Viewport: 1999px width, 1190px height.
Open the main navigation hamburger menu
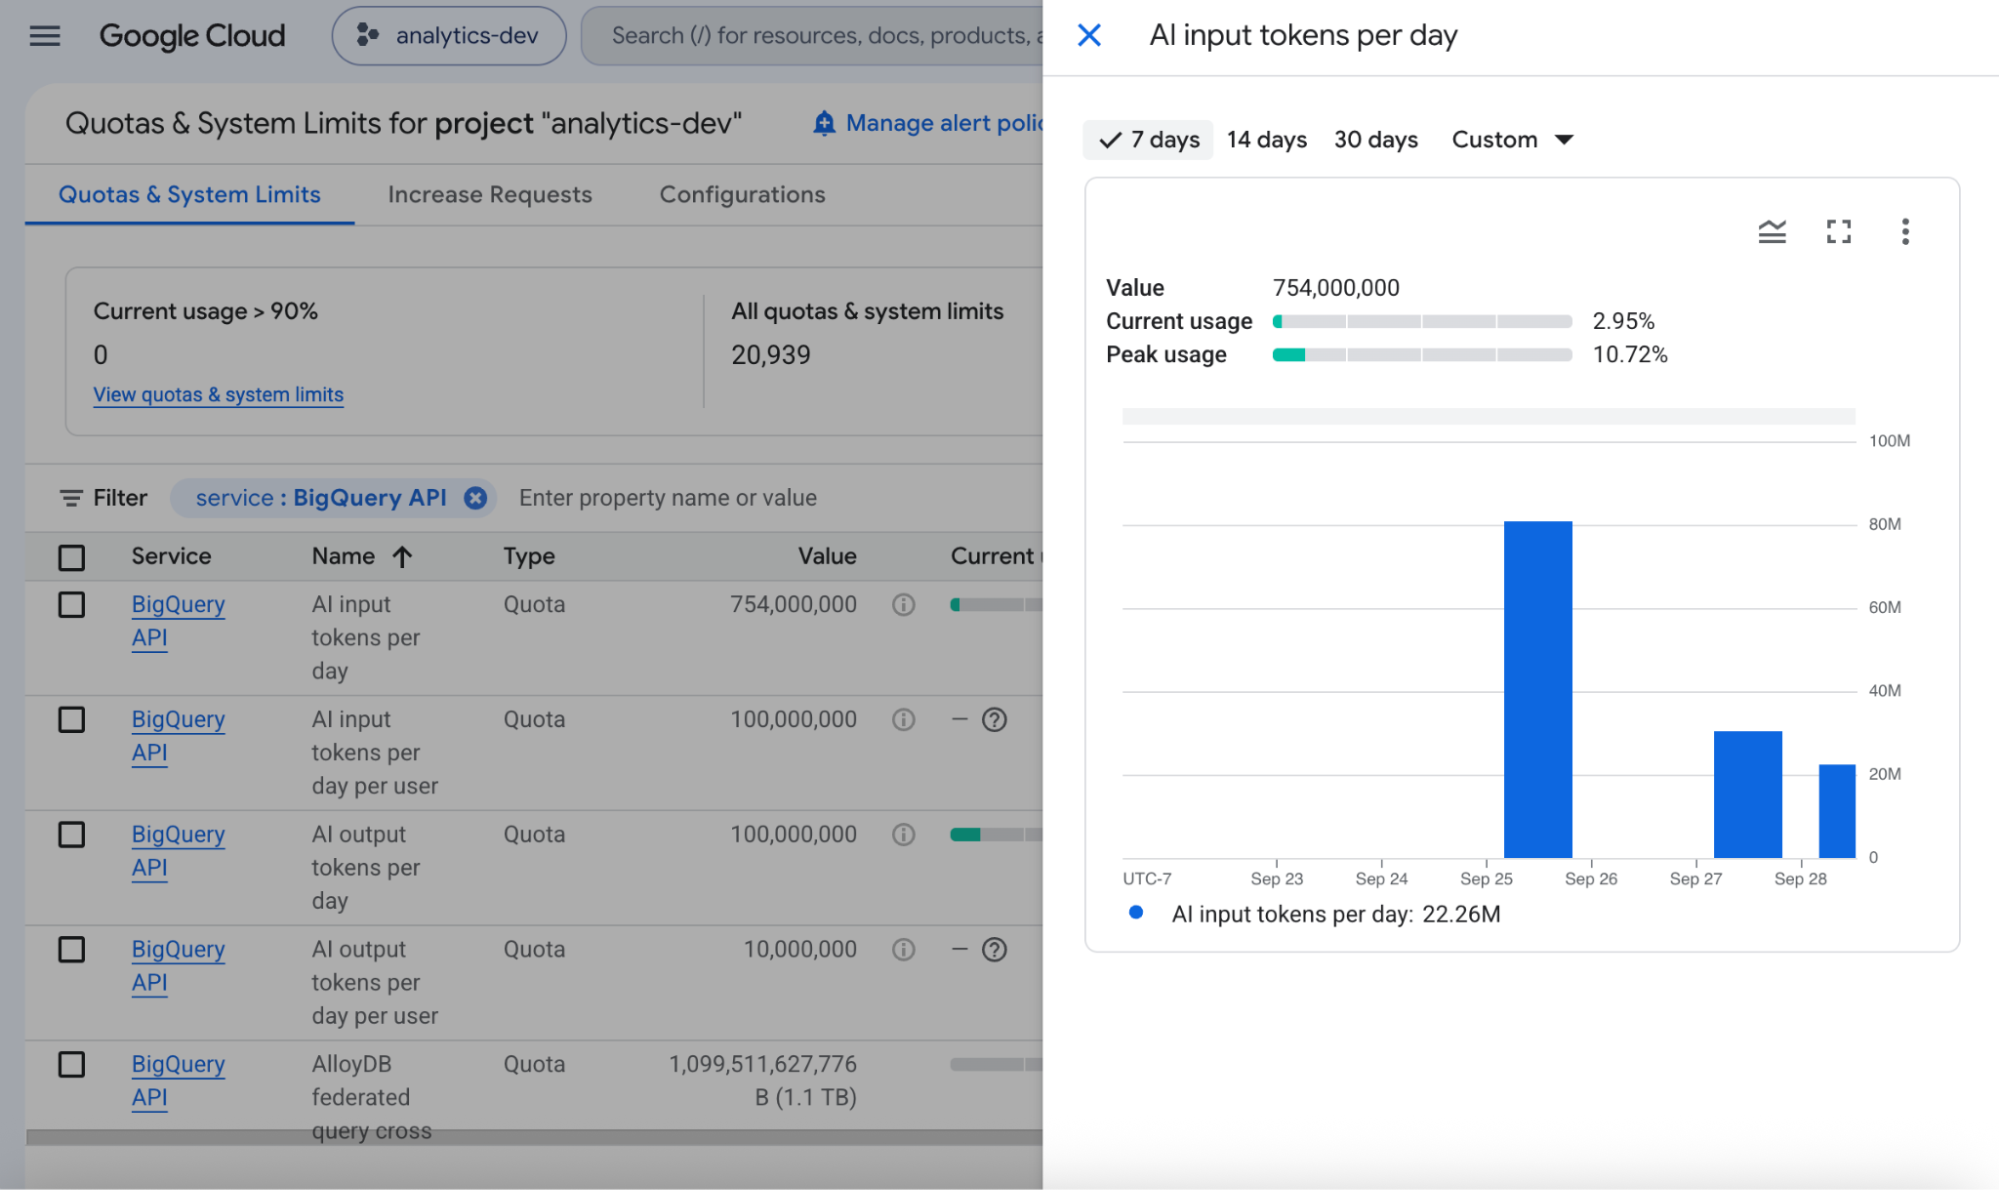(x=45, y=36)
